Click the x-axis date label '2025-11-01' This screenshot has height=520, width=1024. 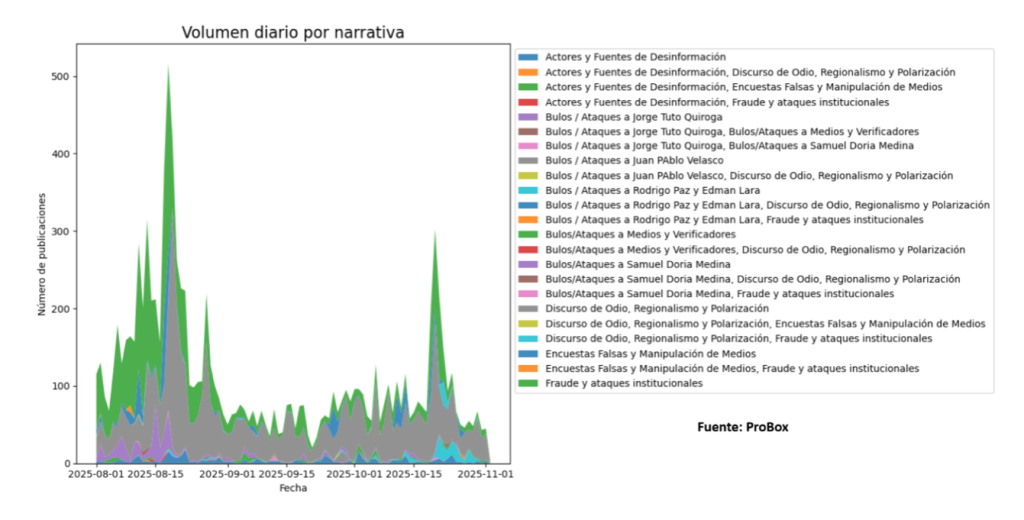coord(485,476)
